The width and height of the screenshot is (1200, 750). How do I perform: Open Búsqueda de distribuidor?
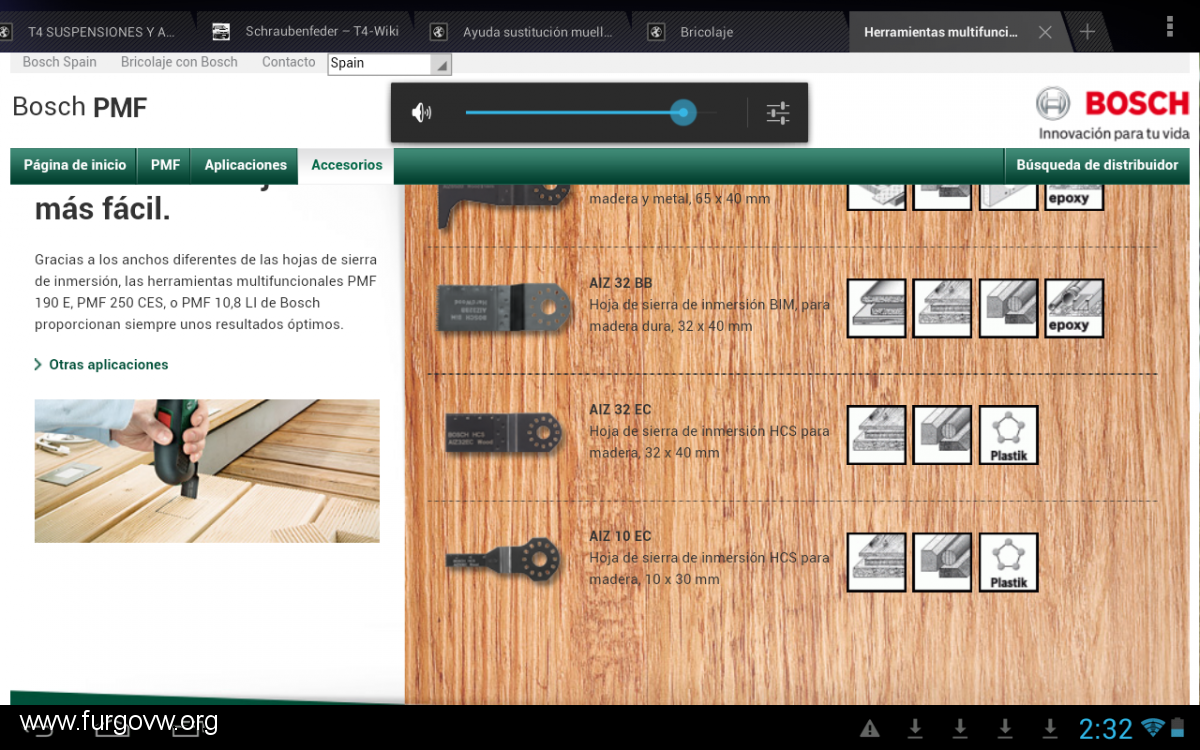tap(1097, 165)
